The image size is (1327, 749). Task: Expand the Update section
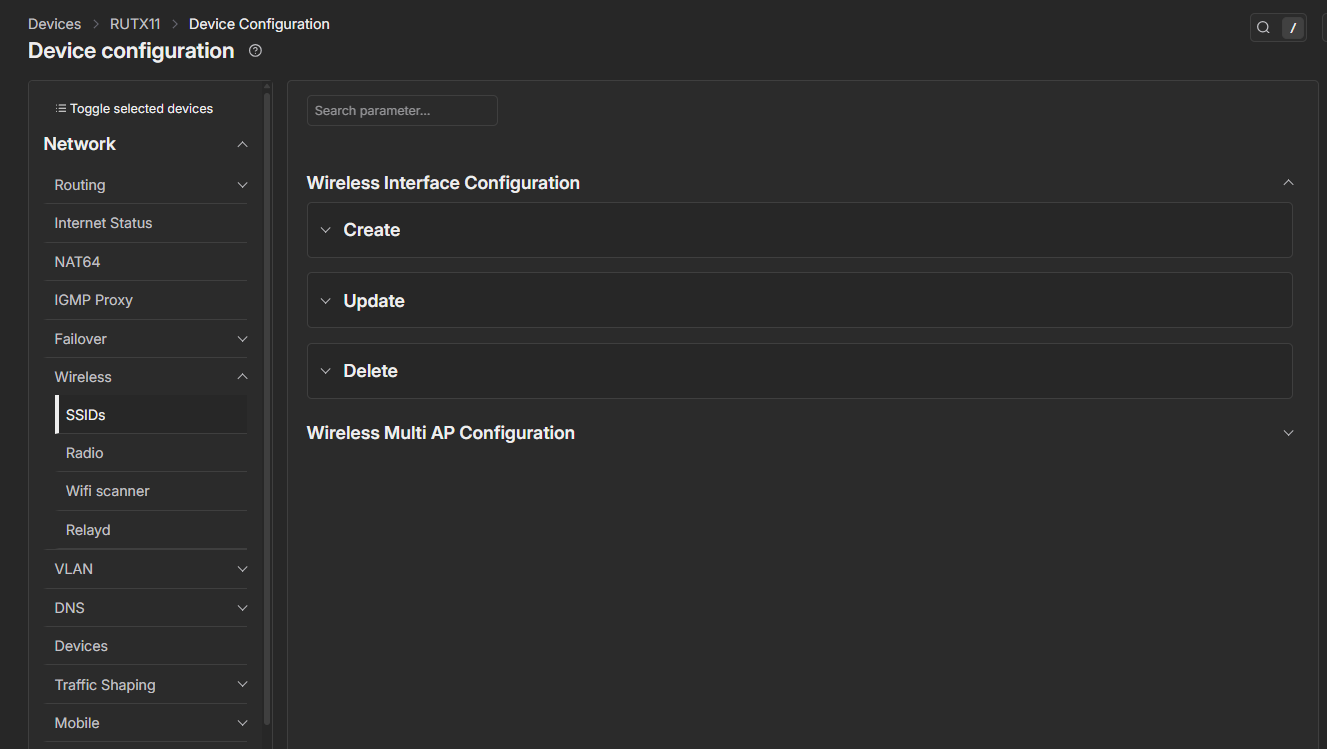pos(373,301)
